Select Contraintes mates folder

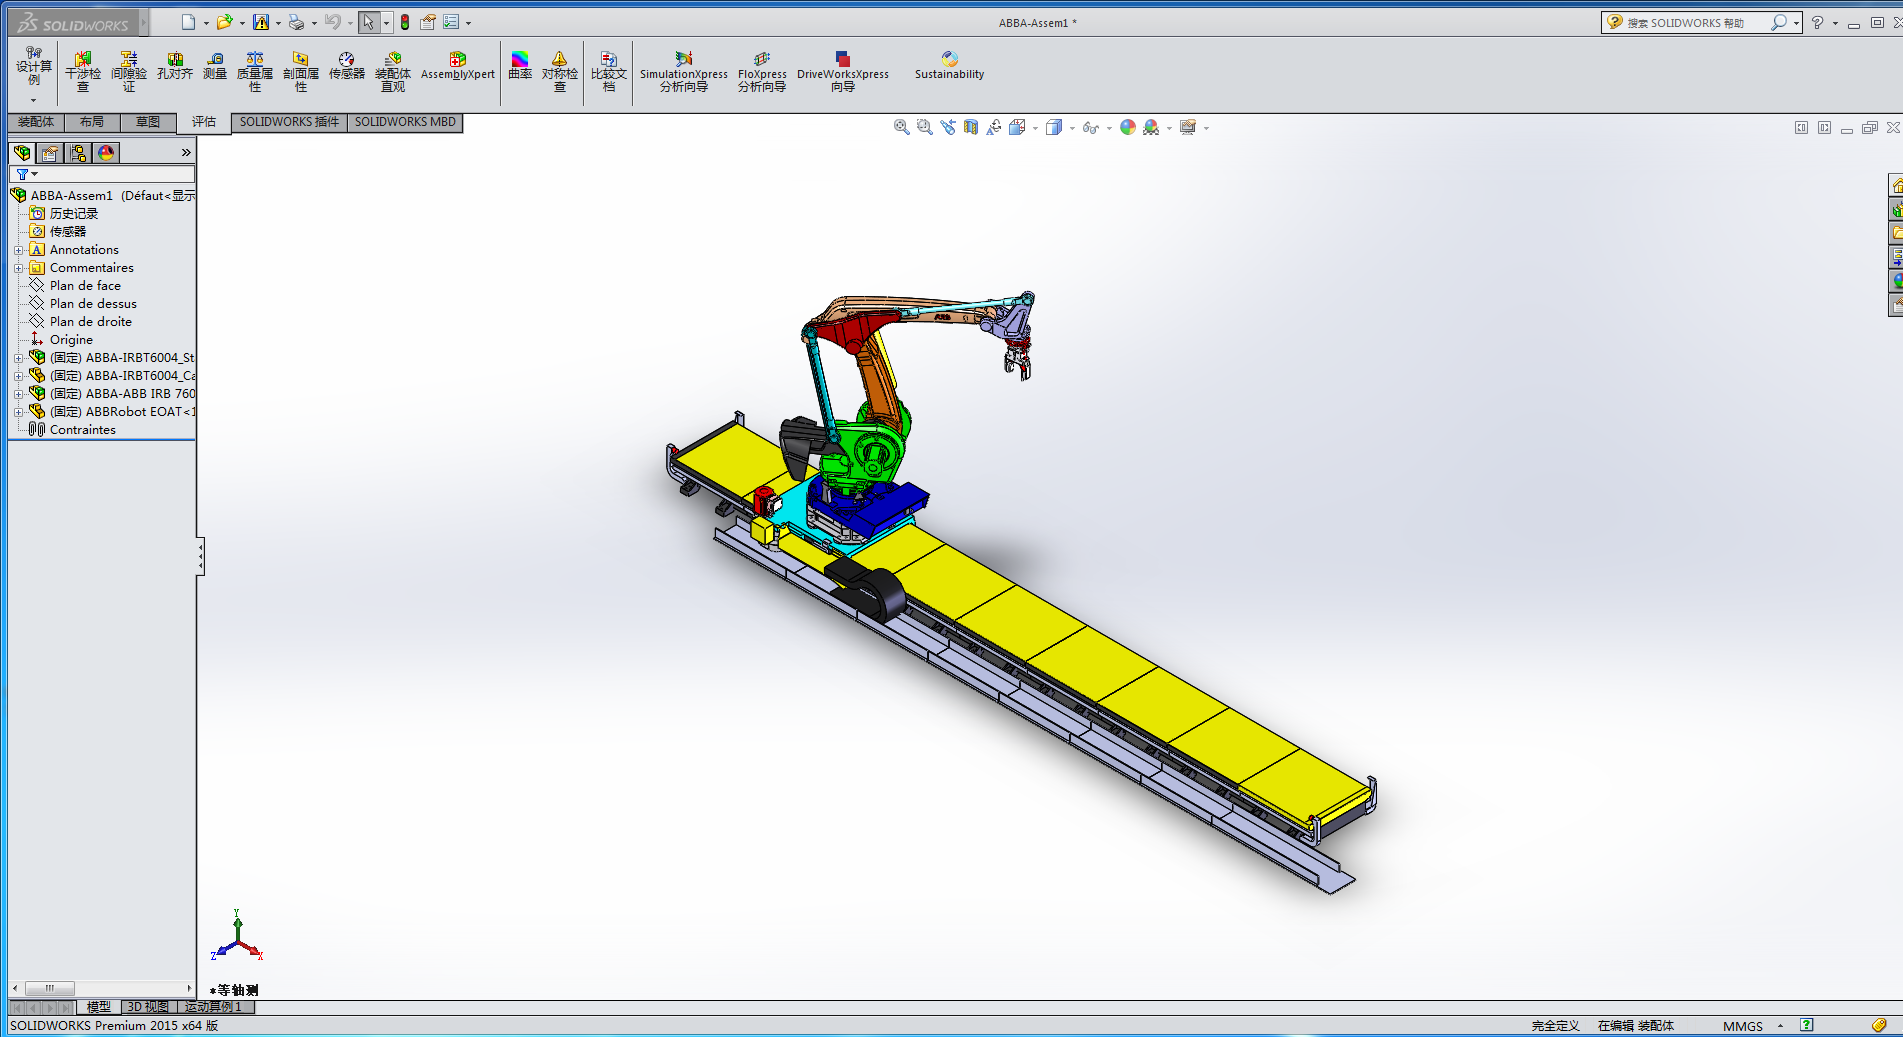(x=72, y=430)
